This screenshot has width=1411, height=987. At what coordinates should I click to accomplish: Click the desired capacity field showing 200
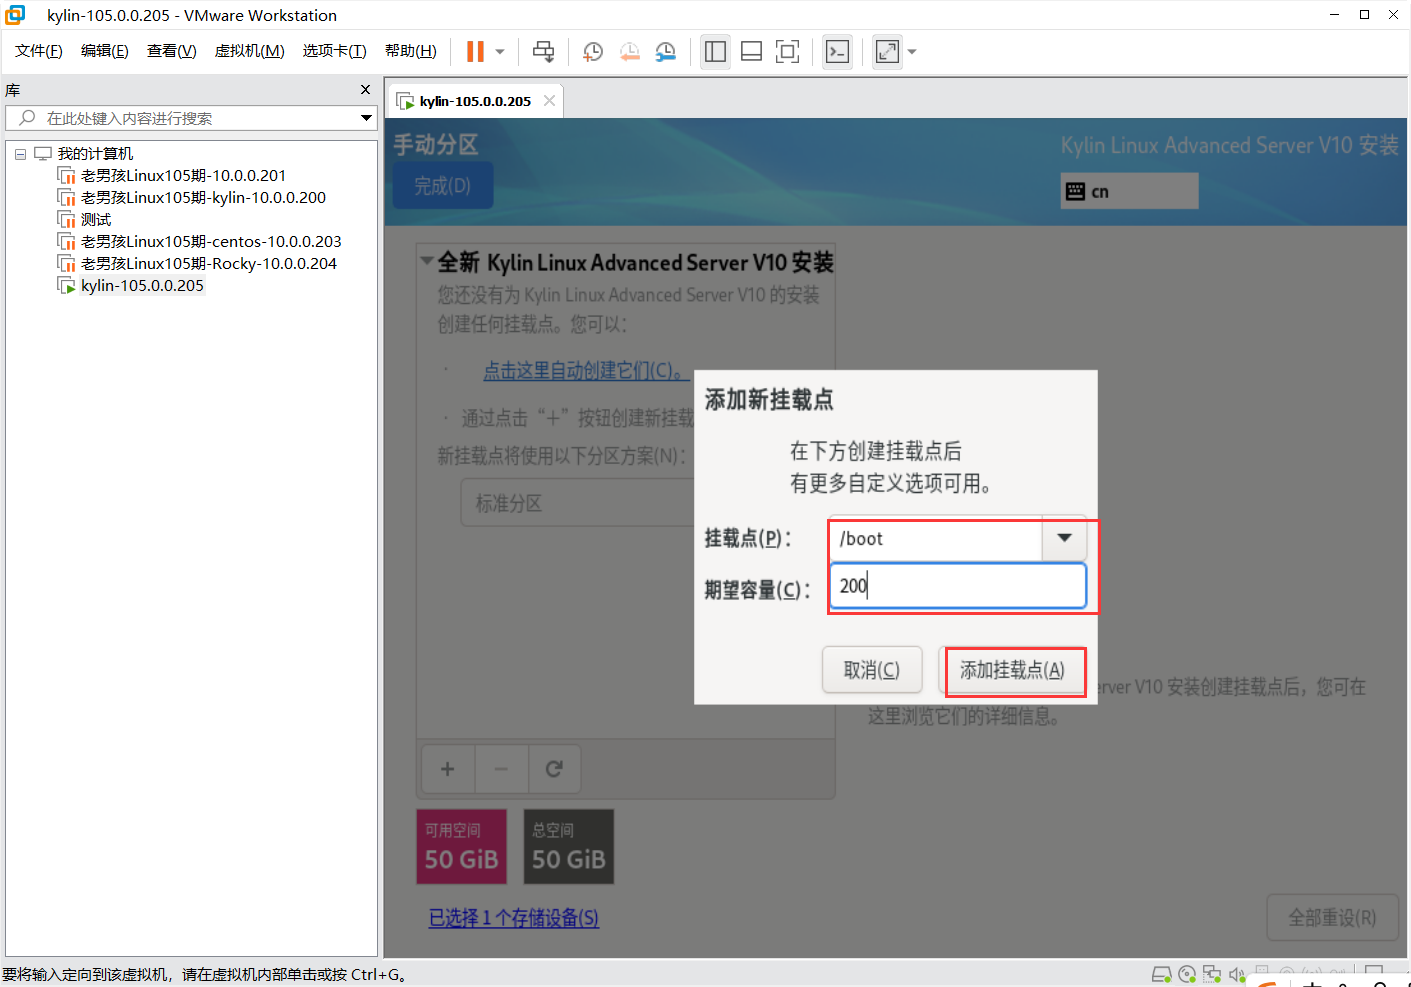(x=958, y=586)
